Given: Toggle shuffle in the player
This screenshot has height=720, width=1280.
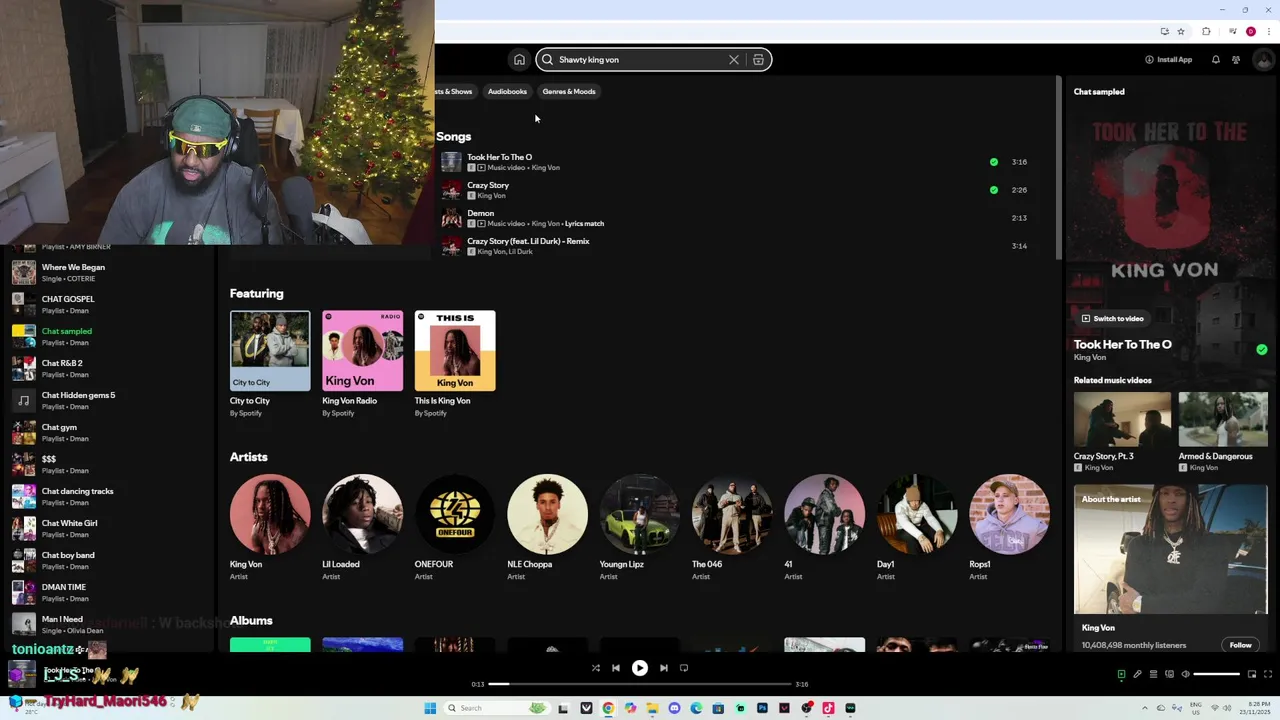Looking at the screenshot, I should (596, 668).
